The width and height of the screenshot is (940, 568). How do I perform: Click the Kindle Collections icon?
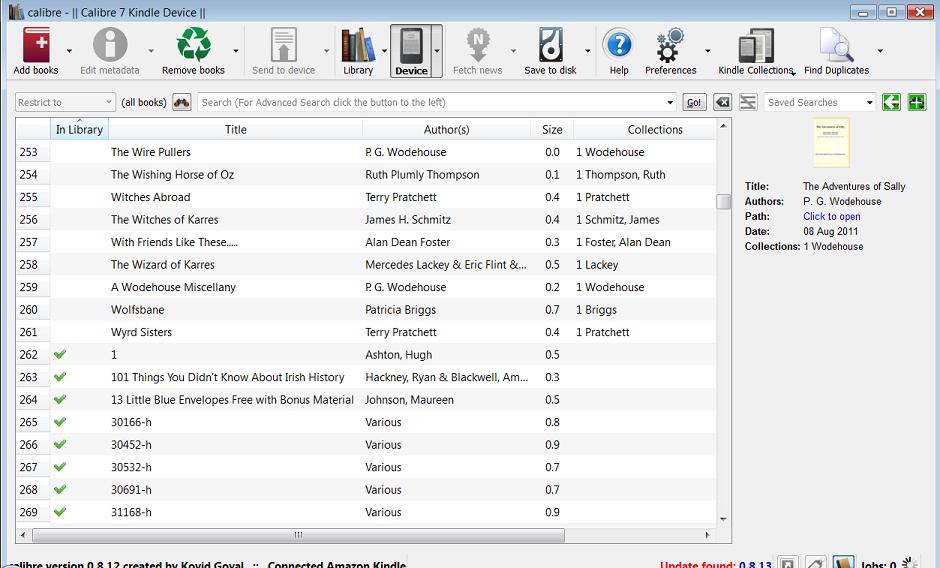(755, 46)
